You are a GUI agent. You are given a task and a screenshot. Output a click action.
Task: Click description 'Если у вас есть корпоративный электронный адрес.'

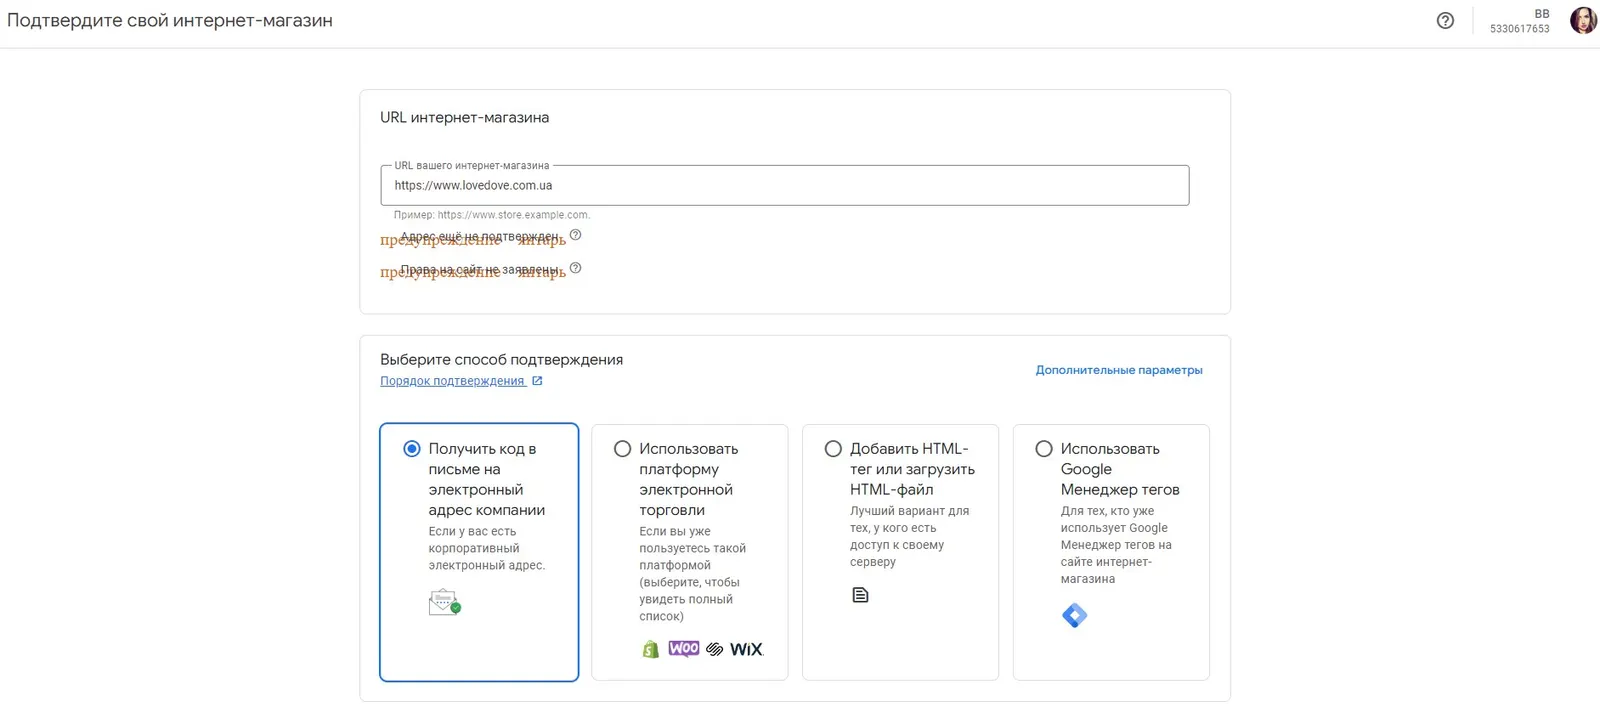(487, 548)
